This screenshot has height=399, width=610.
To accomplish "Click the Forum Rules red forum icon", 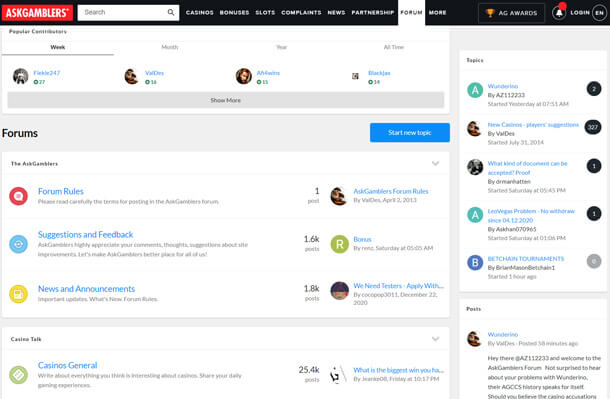I will 18,196.
